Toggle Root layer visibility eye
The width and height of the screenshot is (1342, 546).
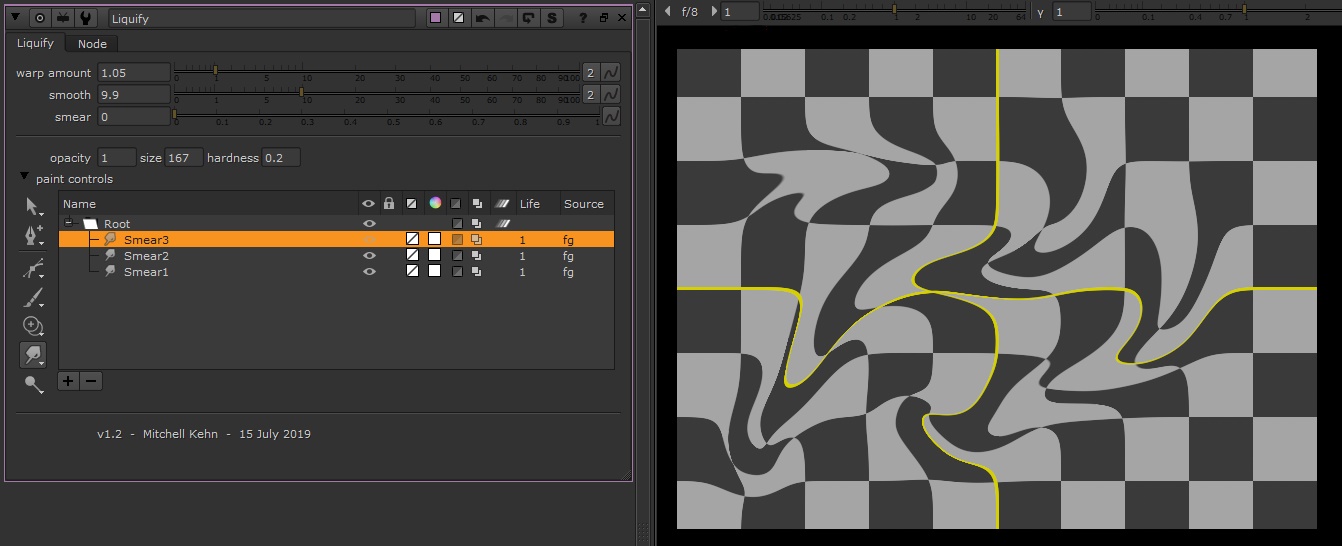[x=369, y=224]
